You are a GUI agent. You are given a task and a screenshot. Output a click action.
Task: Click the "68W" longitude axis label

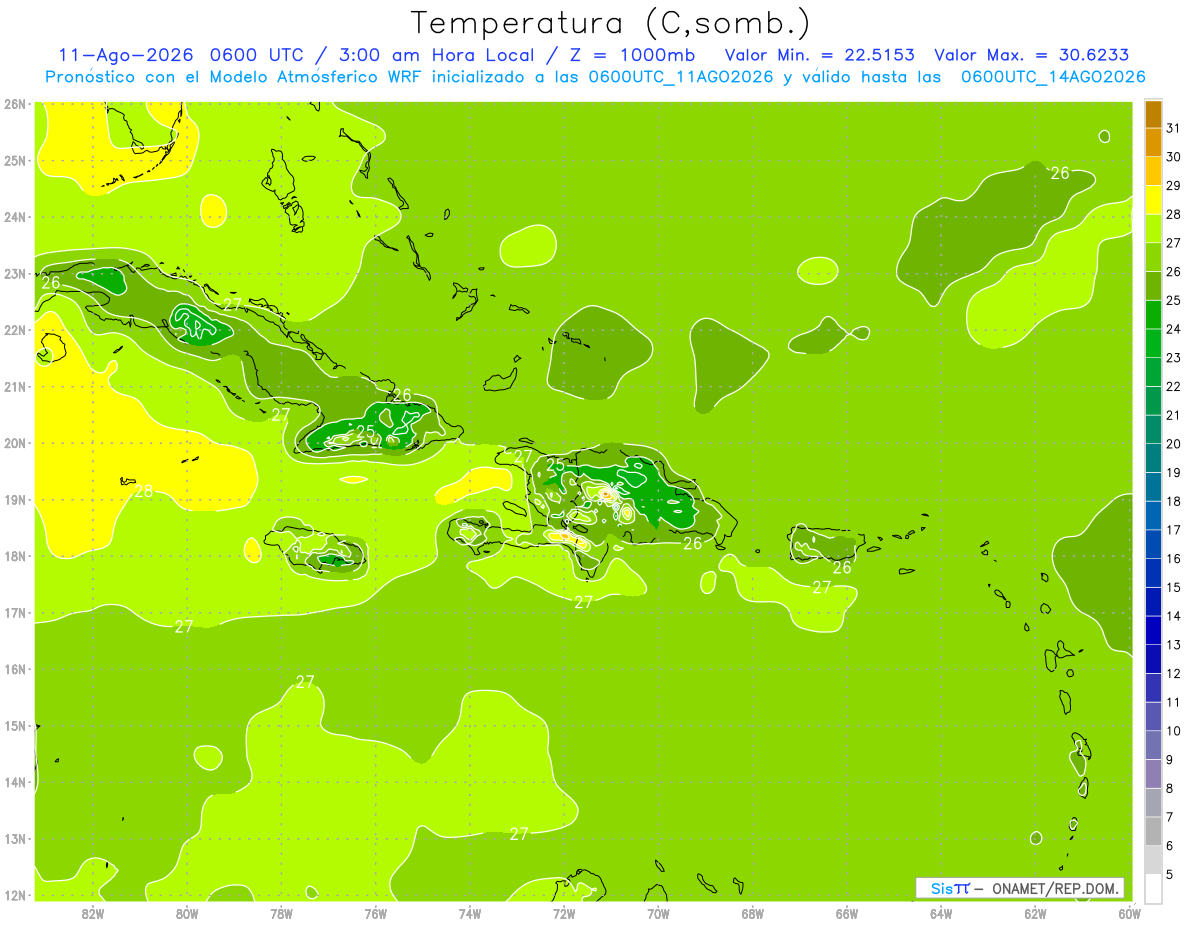(753, 913)
